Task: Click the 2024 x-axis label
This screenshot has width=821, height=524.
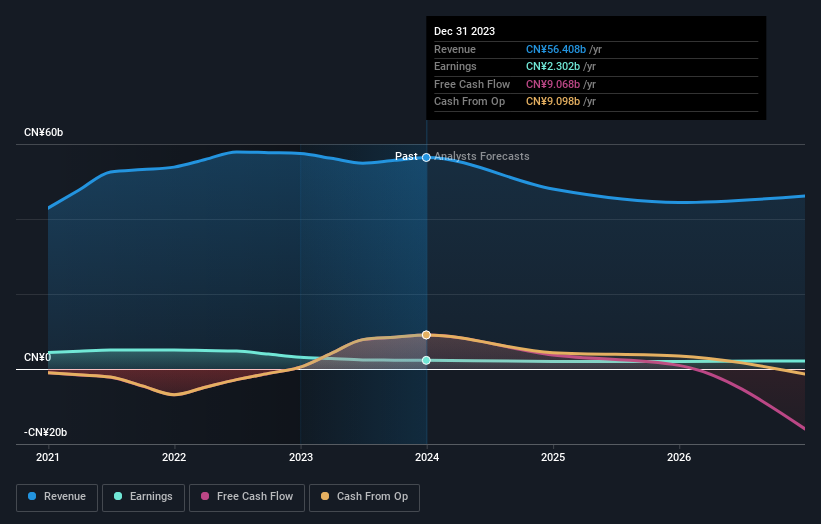Action: [427, 458]
